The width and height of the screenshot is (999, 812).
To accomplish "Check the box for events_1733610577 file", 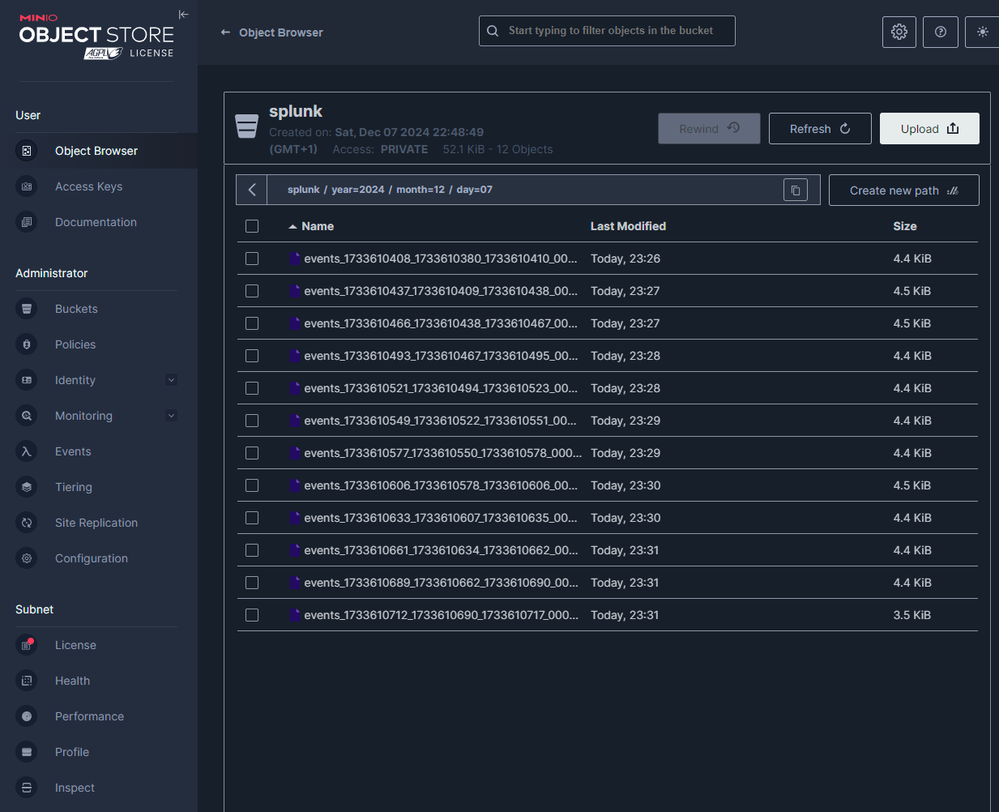I will click(x=252, y=453).
